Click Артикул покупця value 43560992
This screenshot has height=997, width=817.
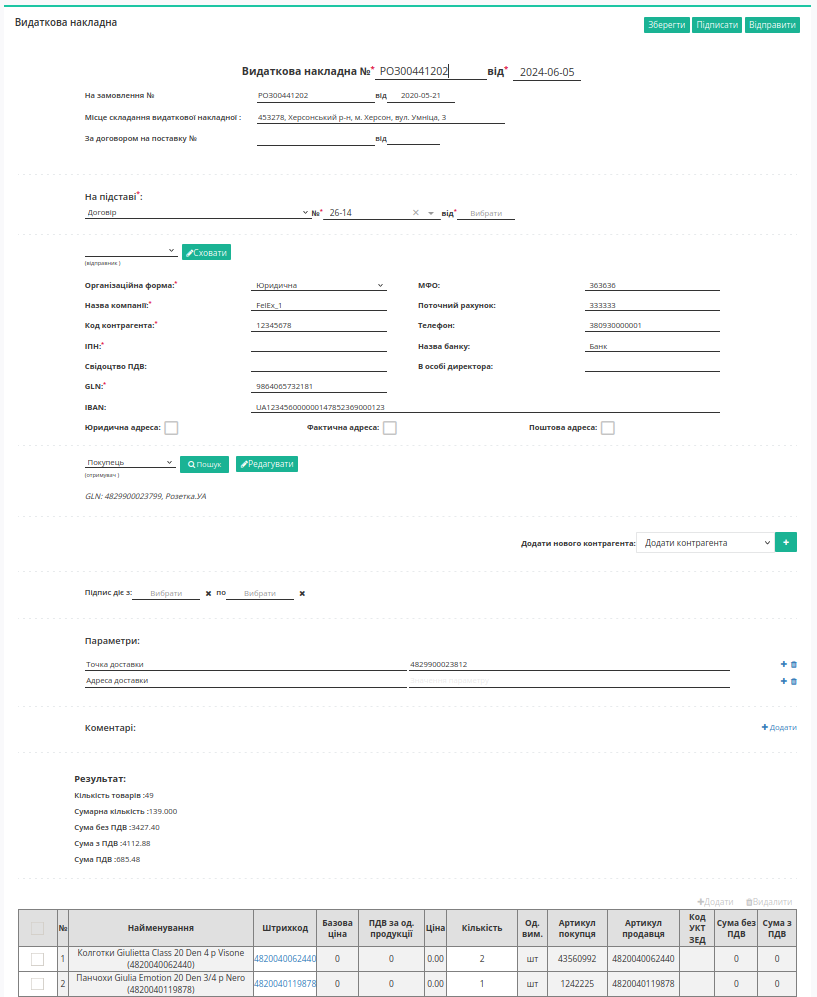point(577,958)
